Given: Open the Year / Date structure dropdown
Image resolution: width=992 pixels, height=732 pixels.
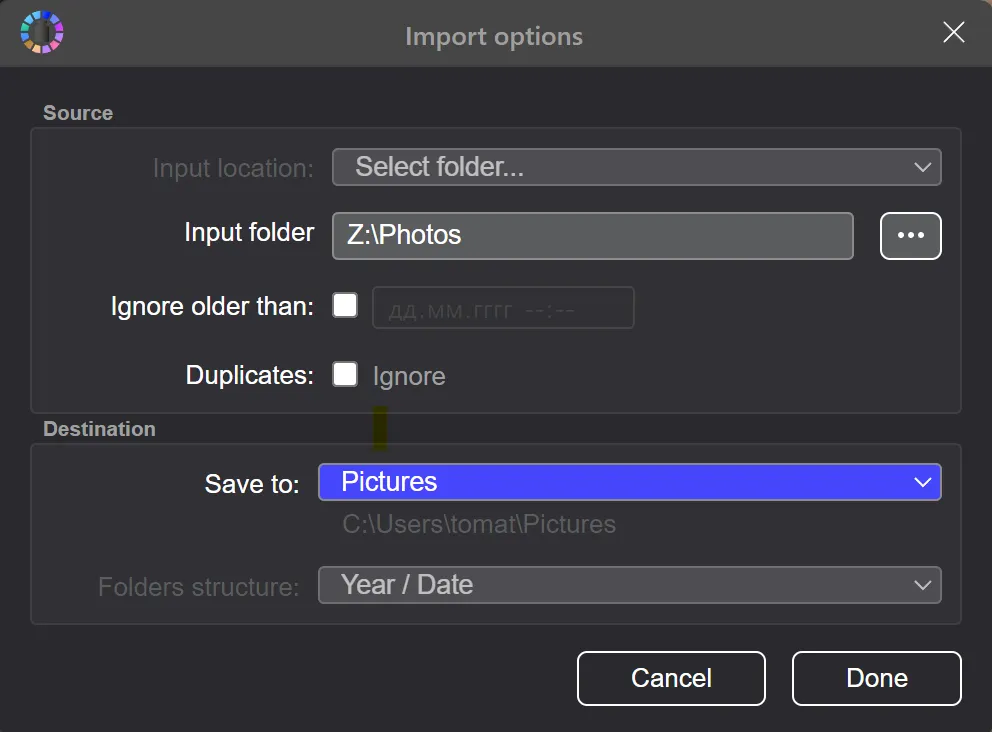Looking at the screenshot, I should (629, 585).
